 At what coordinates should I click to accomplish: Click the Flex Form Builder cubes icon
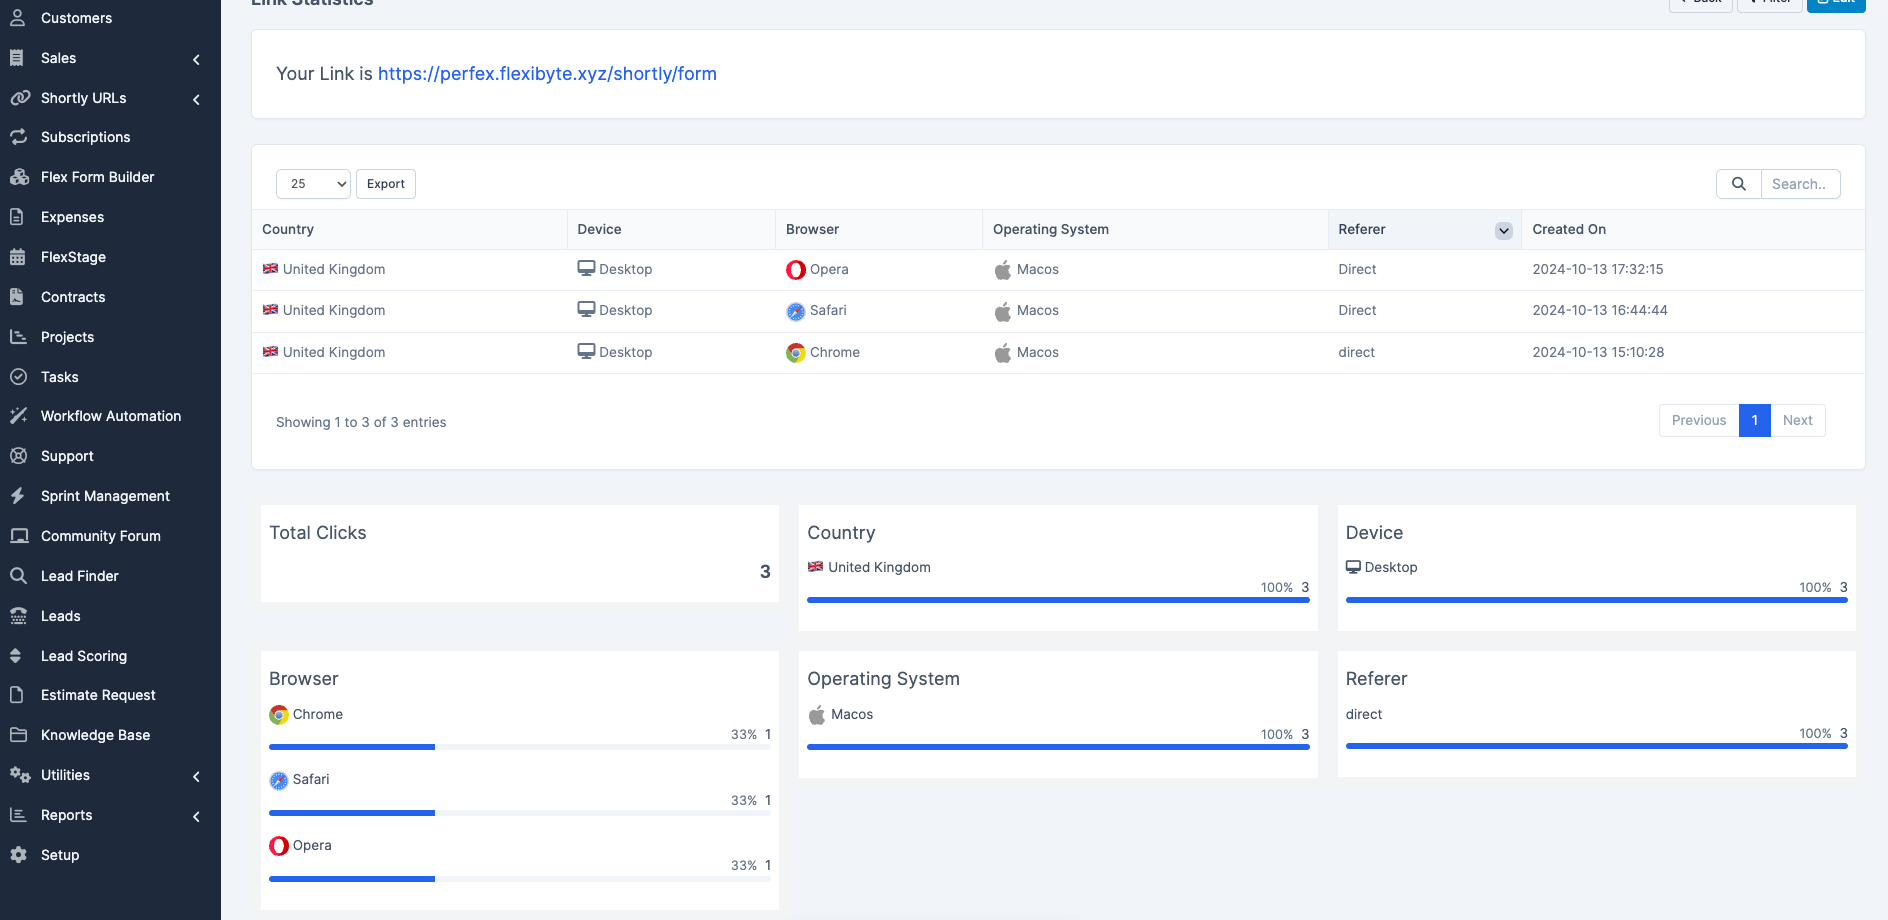coord(19,177)
